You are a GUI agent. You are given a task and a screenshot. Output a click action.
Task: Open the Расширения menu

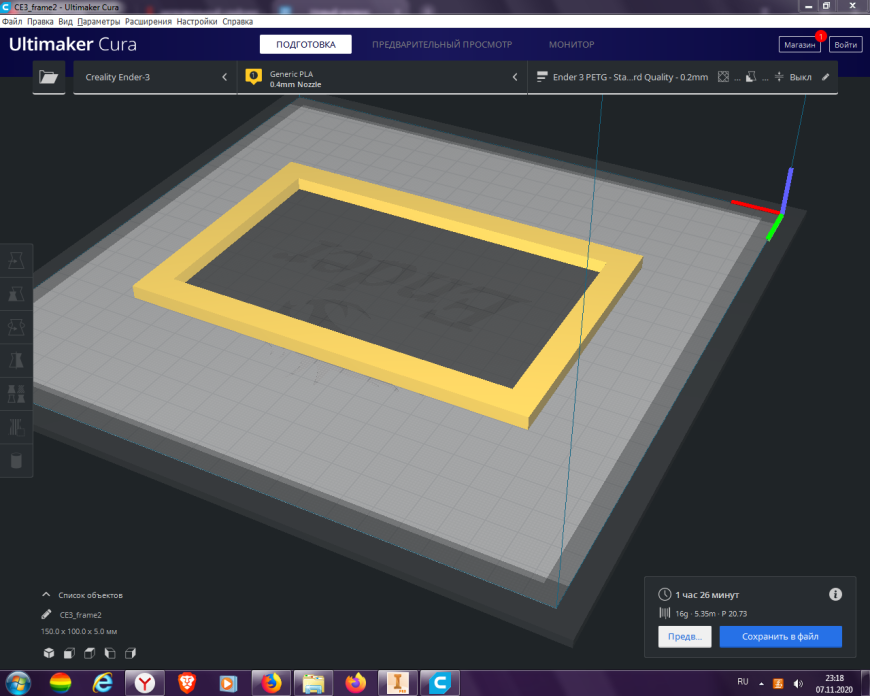148,22
